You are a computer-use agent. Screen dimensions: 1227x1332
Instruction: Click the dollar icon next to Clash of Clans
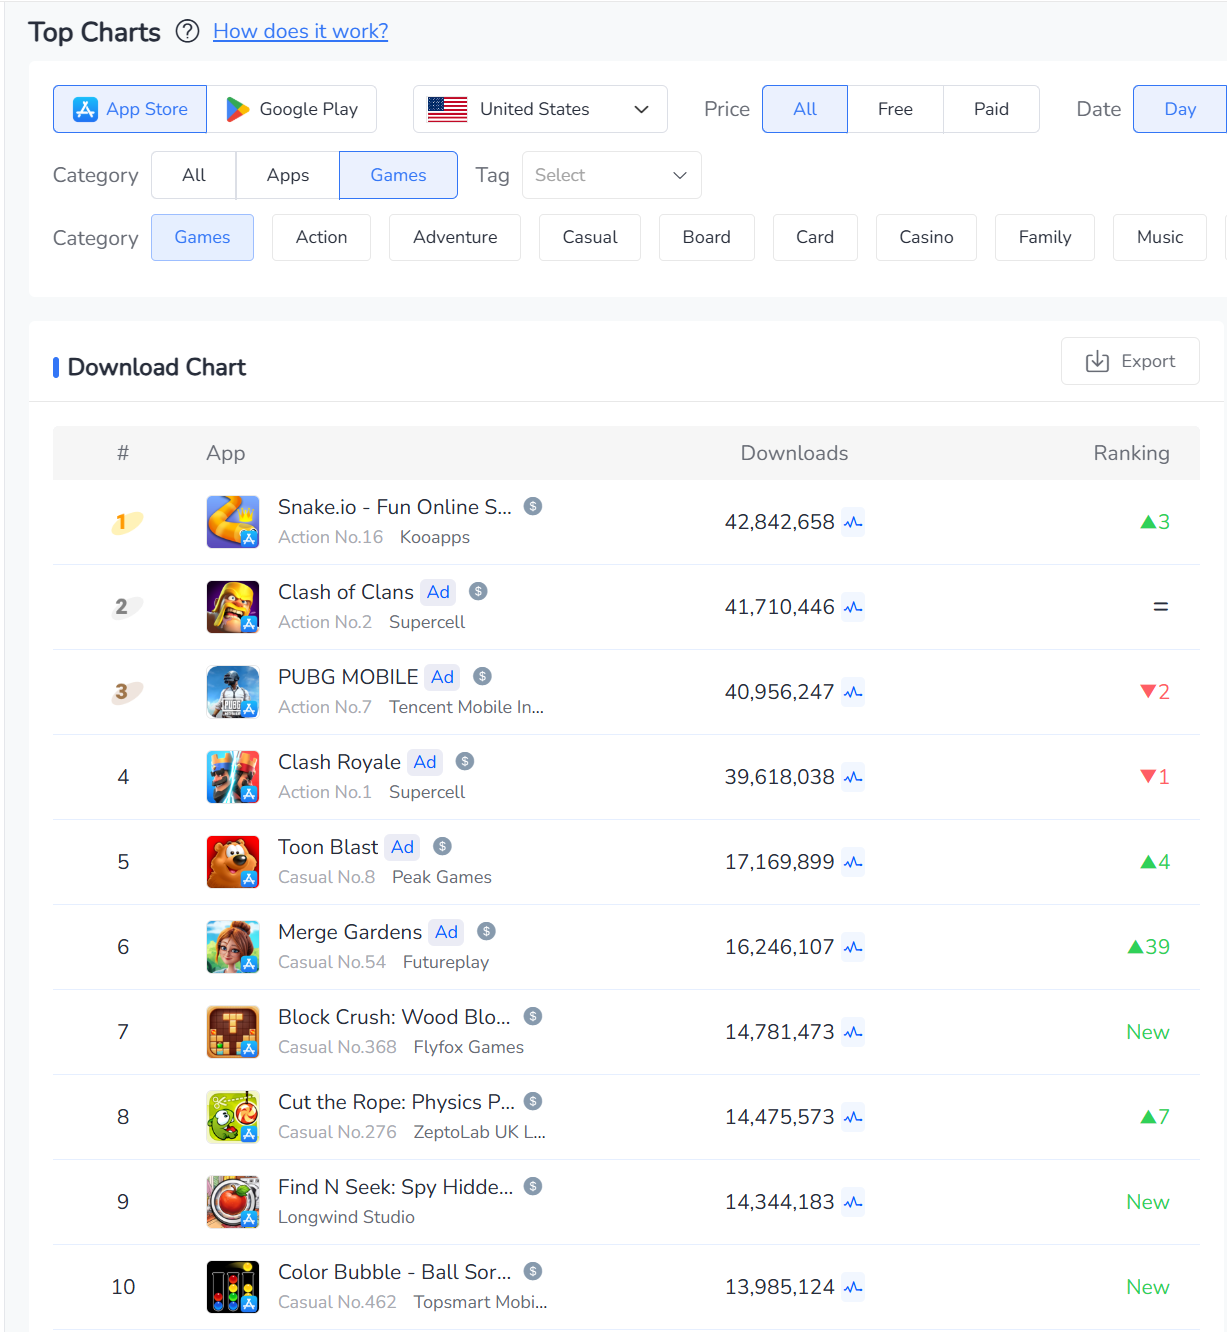pos(478,591)
